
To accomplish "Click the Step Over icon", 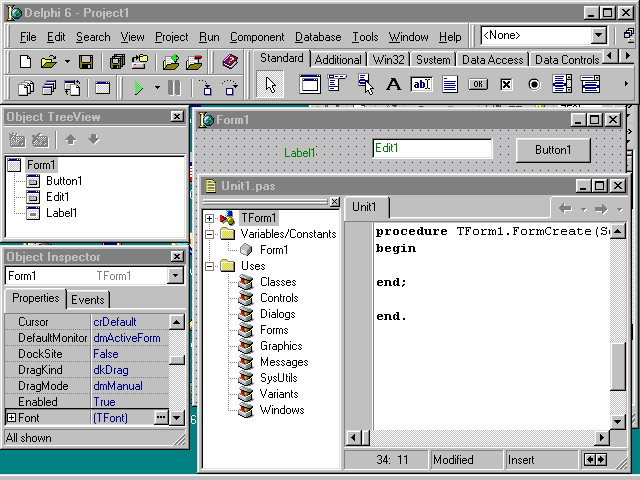I will [229, 88].
